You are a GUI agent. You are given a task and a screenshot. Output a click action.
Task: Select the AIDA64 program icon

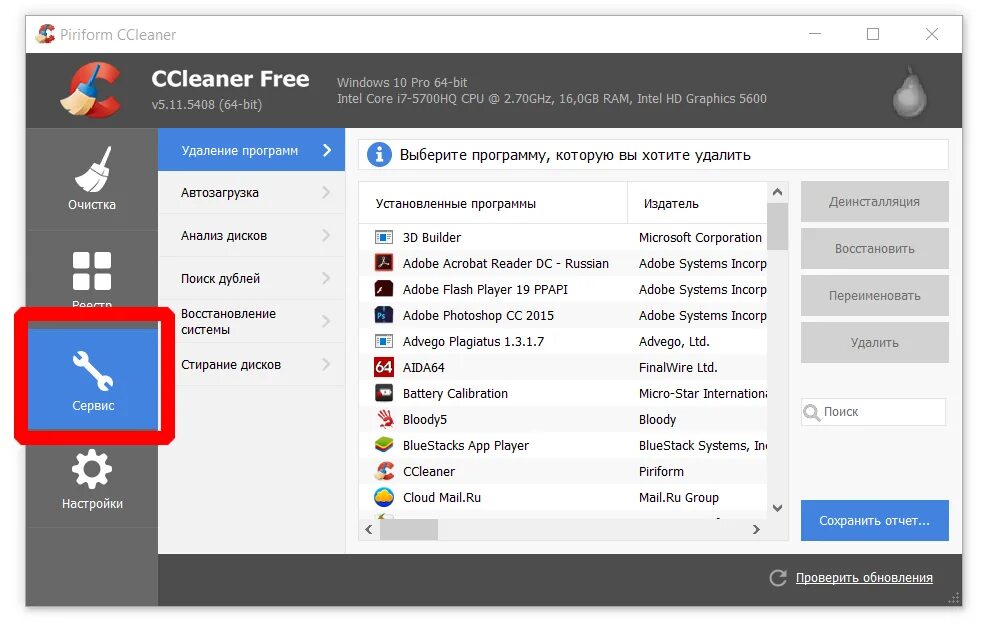(x=384, y=367)
